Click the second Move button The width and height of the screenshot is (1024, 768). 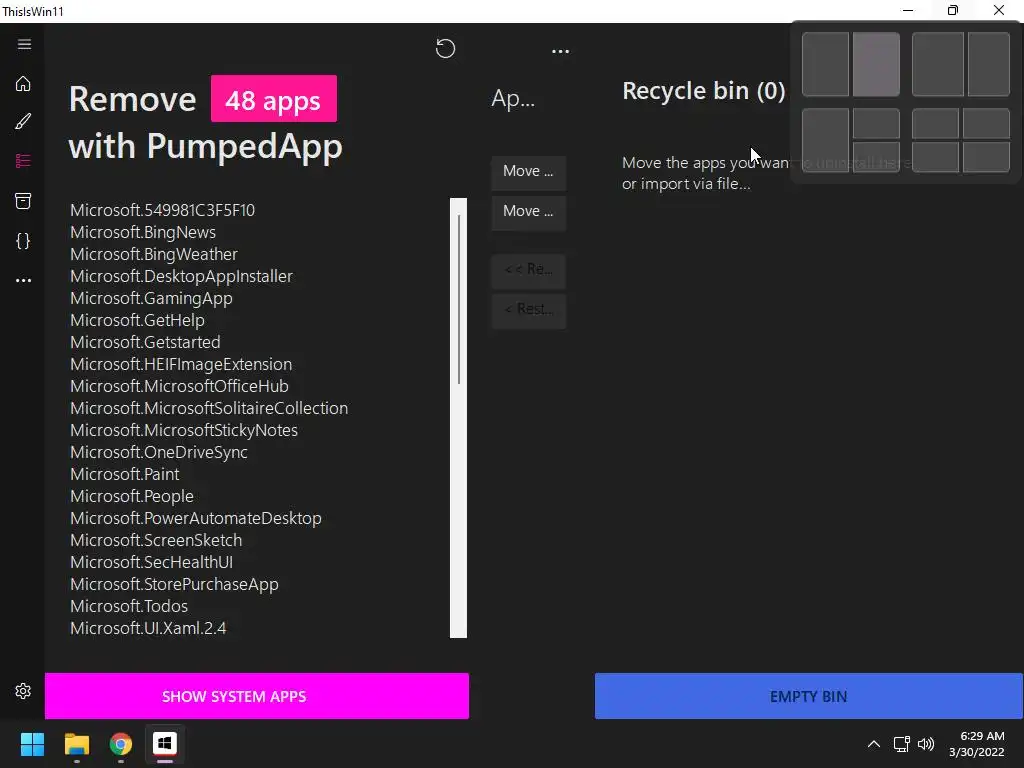tap(528, 211)
